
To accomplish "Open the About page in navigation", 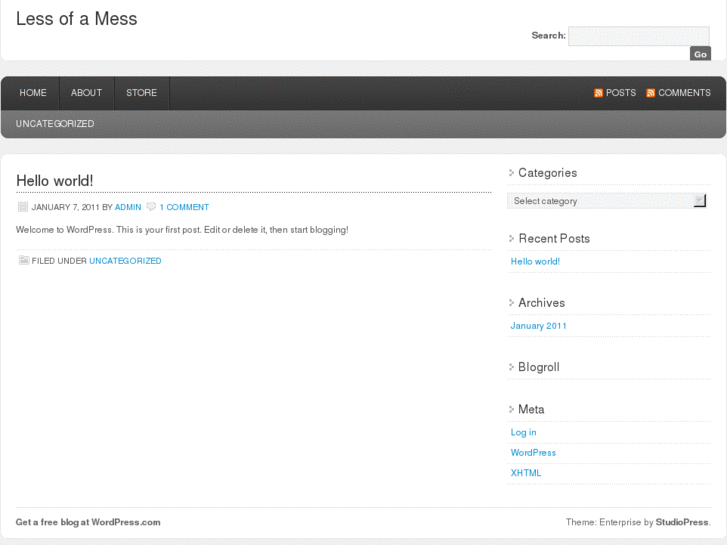I will 87,93.
